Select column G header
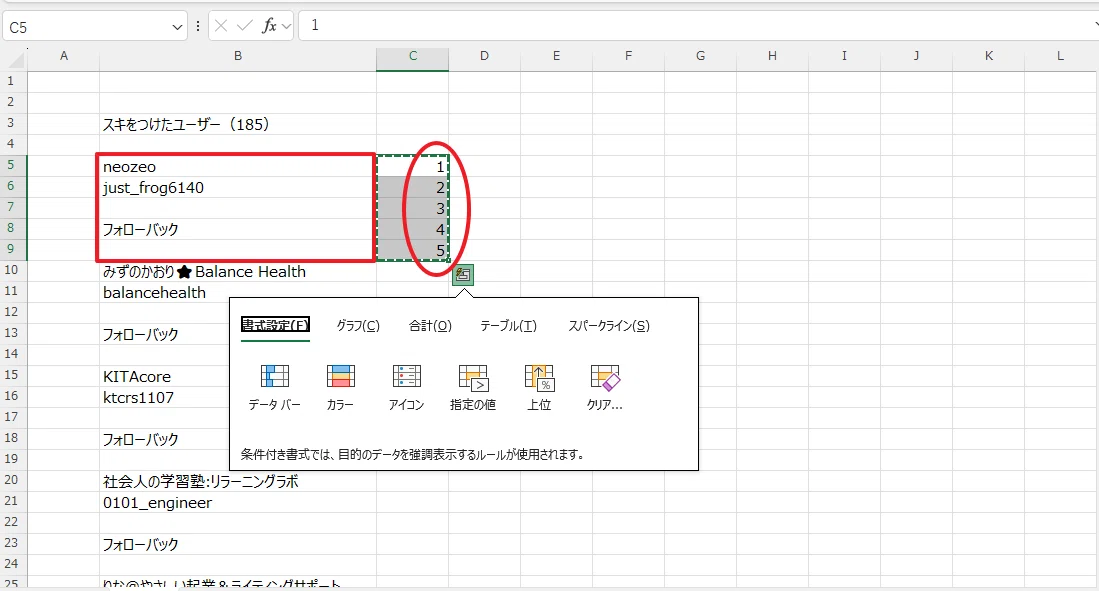 [700, 56]
